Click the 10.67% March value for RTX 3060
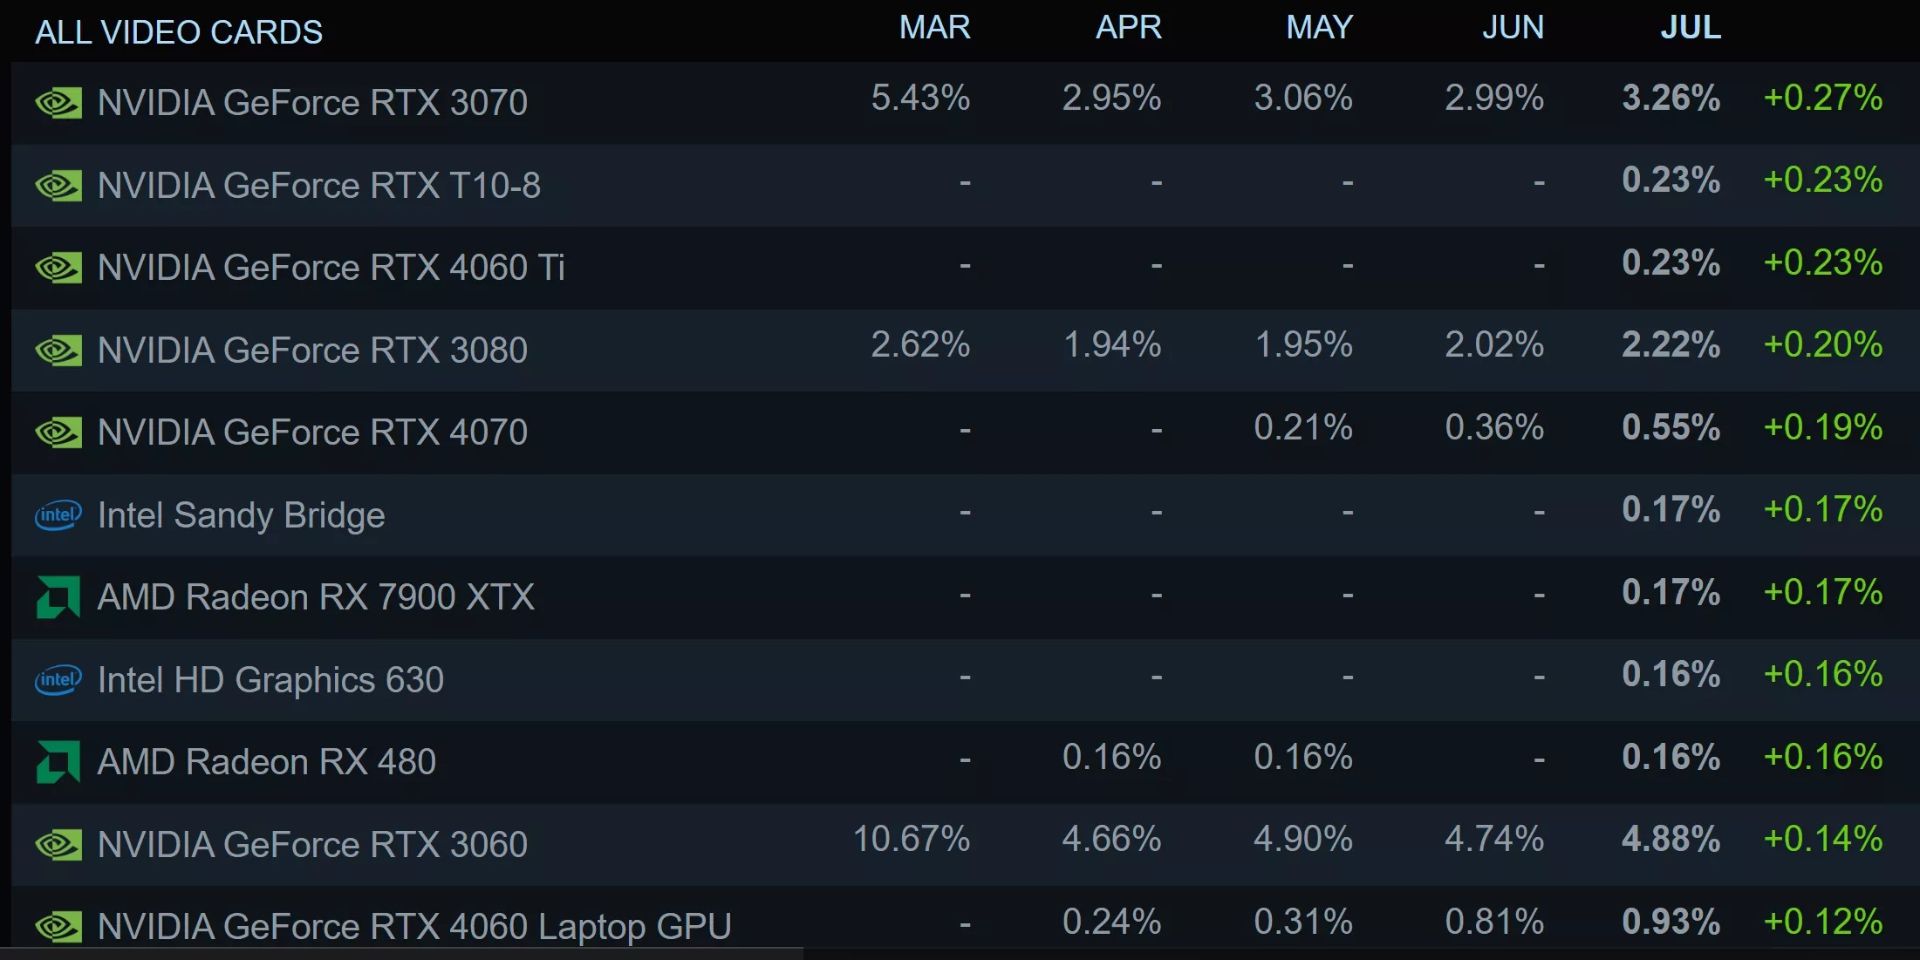The image size is (1920, 960). 911,839
